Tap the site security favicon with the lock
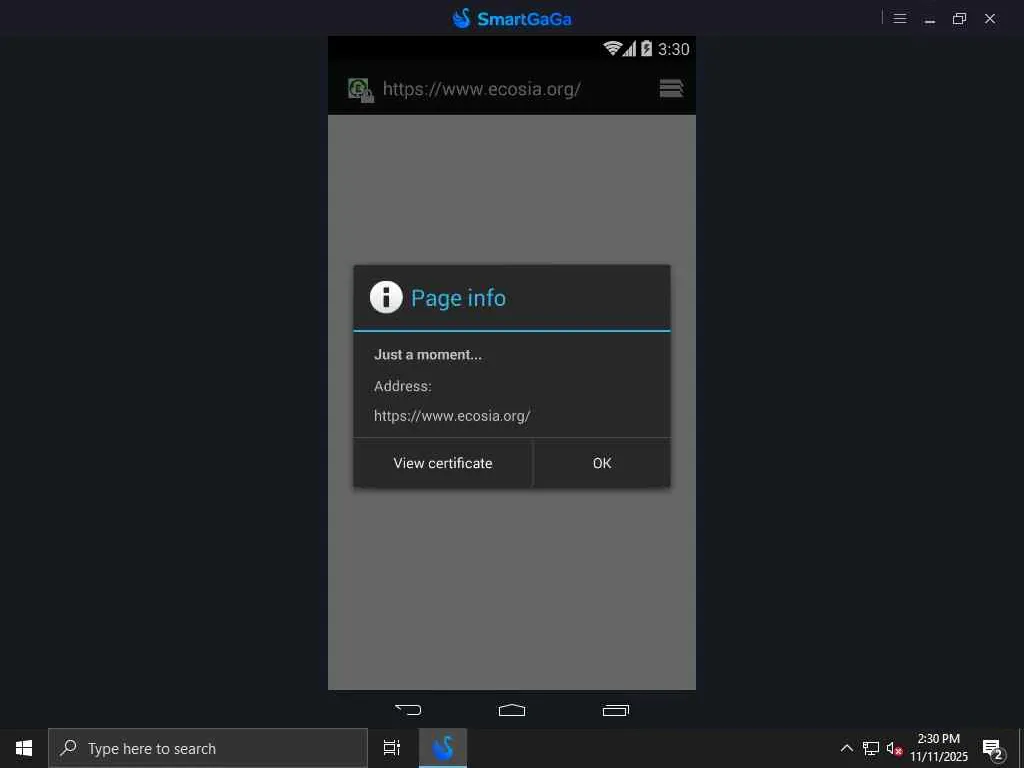The height and width of the screenshot is (768, 1024). [x=360, y=89]
